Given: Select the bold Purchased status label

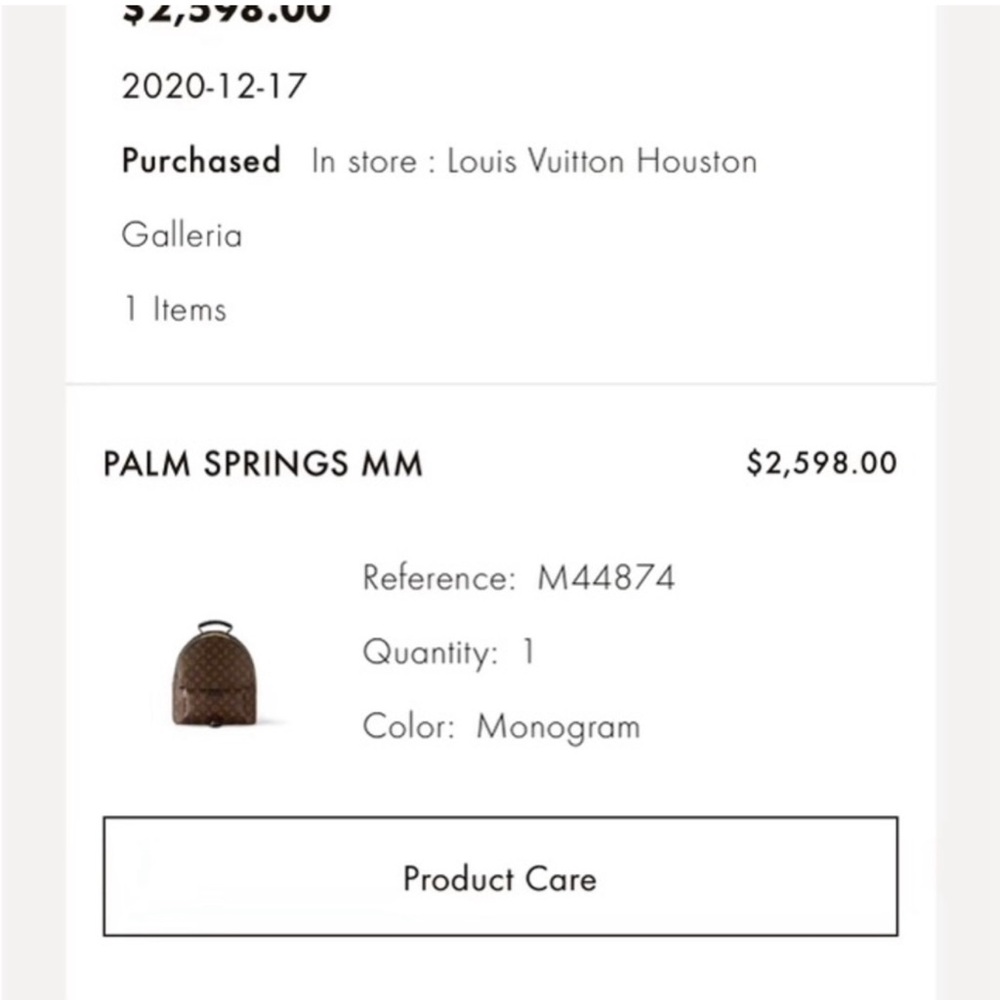Looking at the screenshot, I should [201, 160].
